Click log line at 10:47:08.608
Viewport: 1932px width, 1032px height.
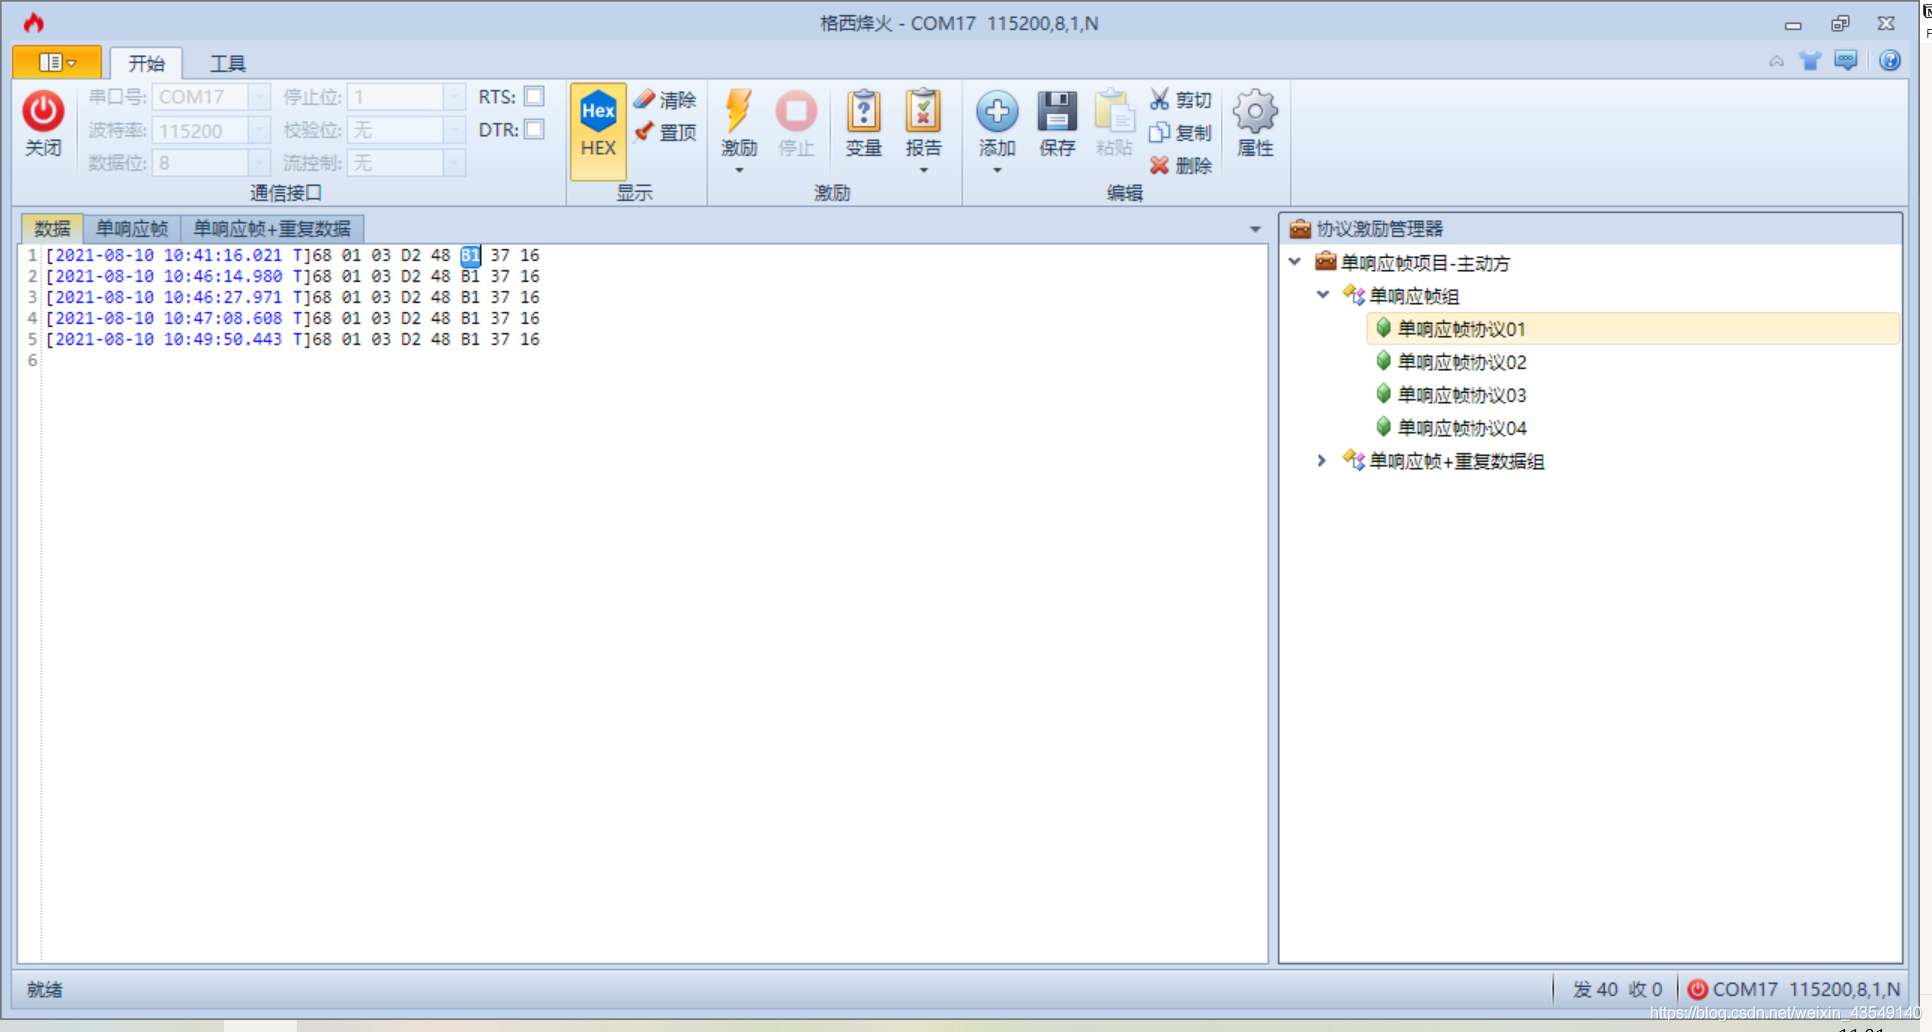coord(293,318)
